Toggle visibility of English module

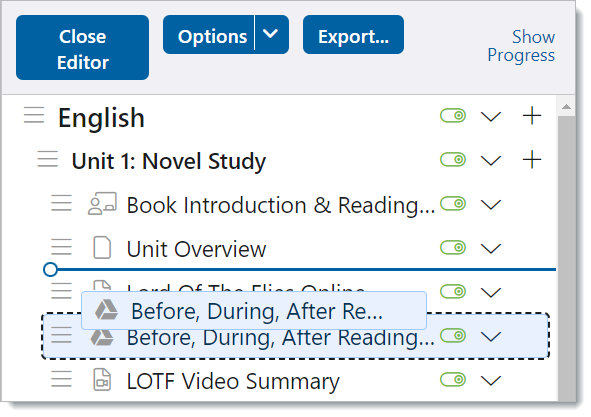(453, 116)
